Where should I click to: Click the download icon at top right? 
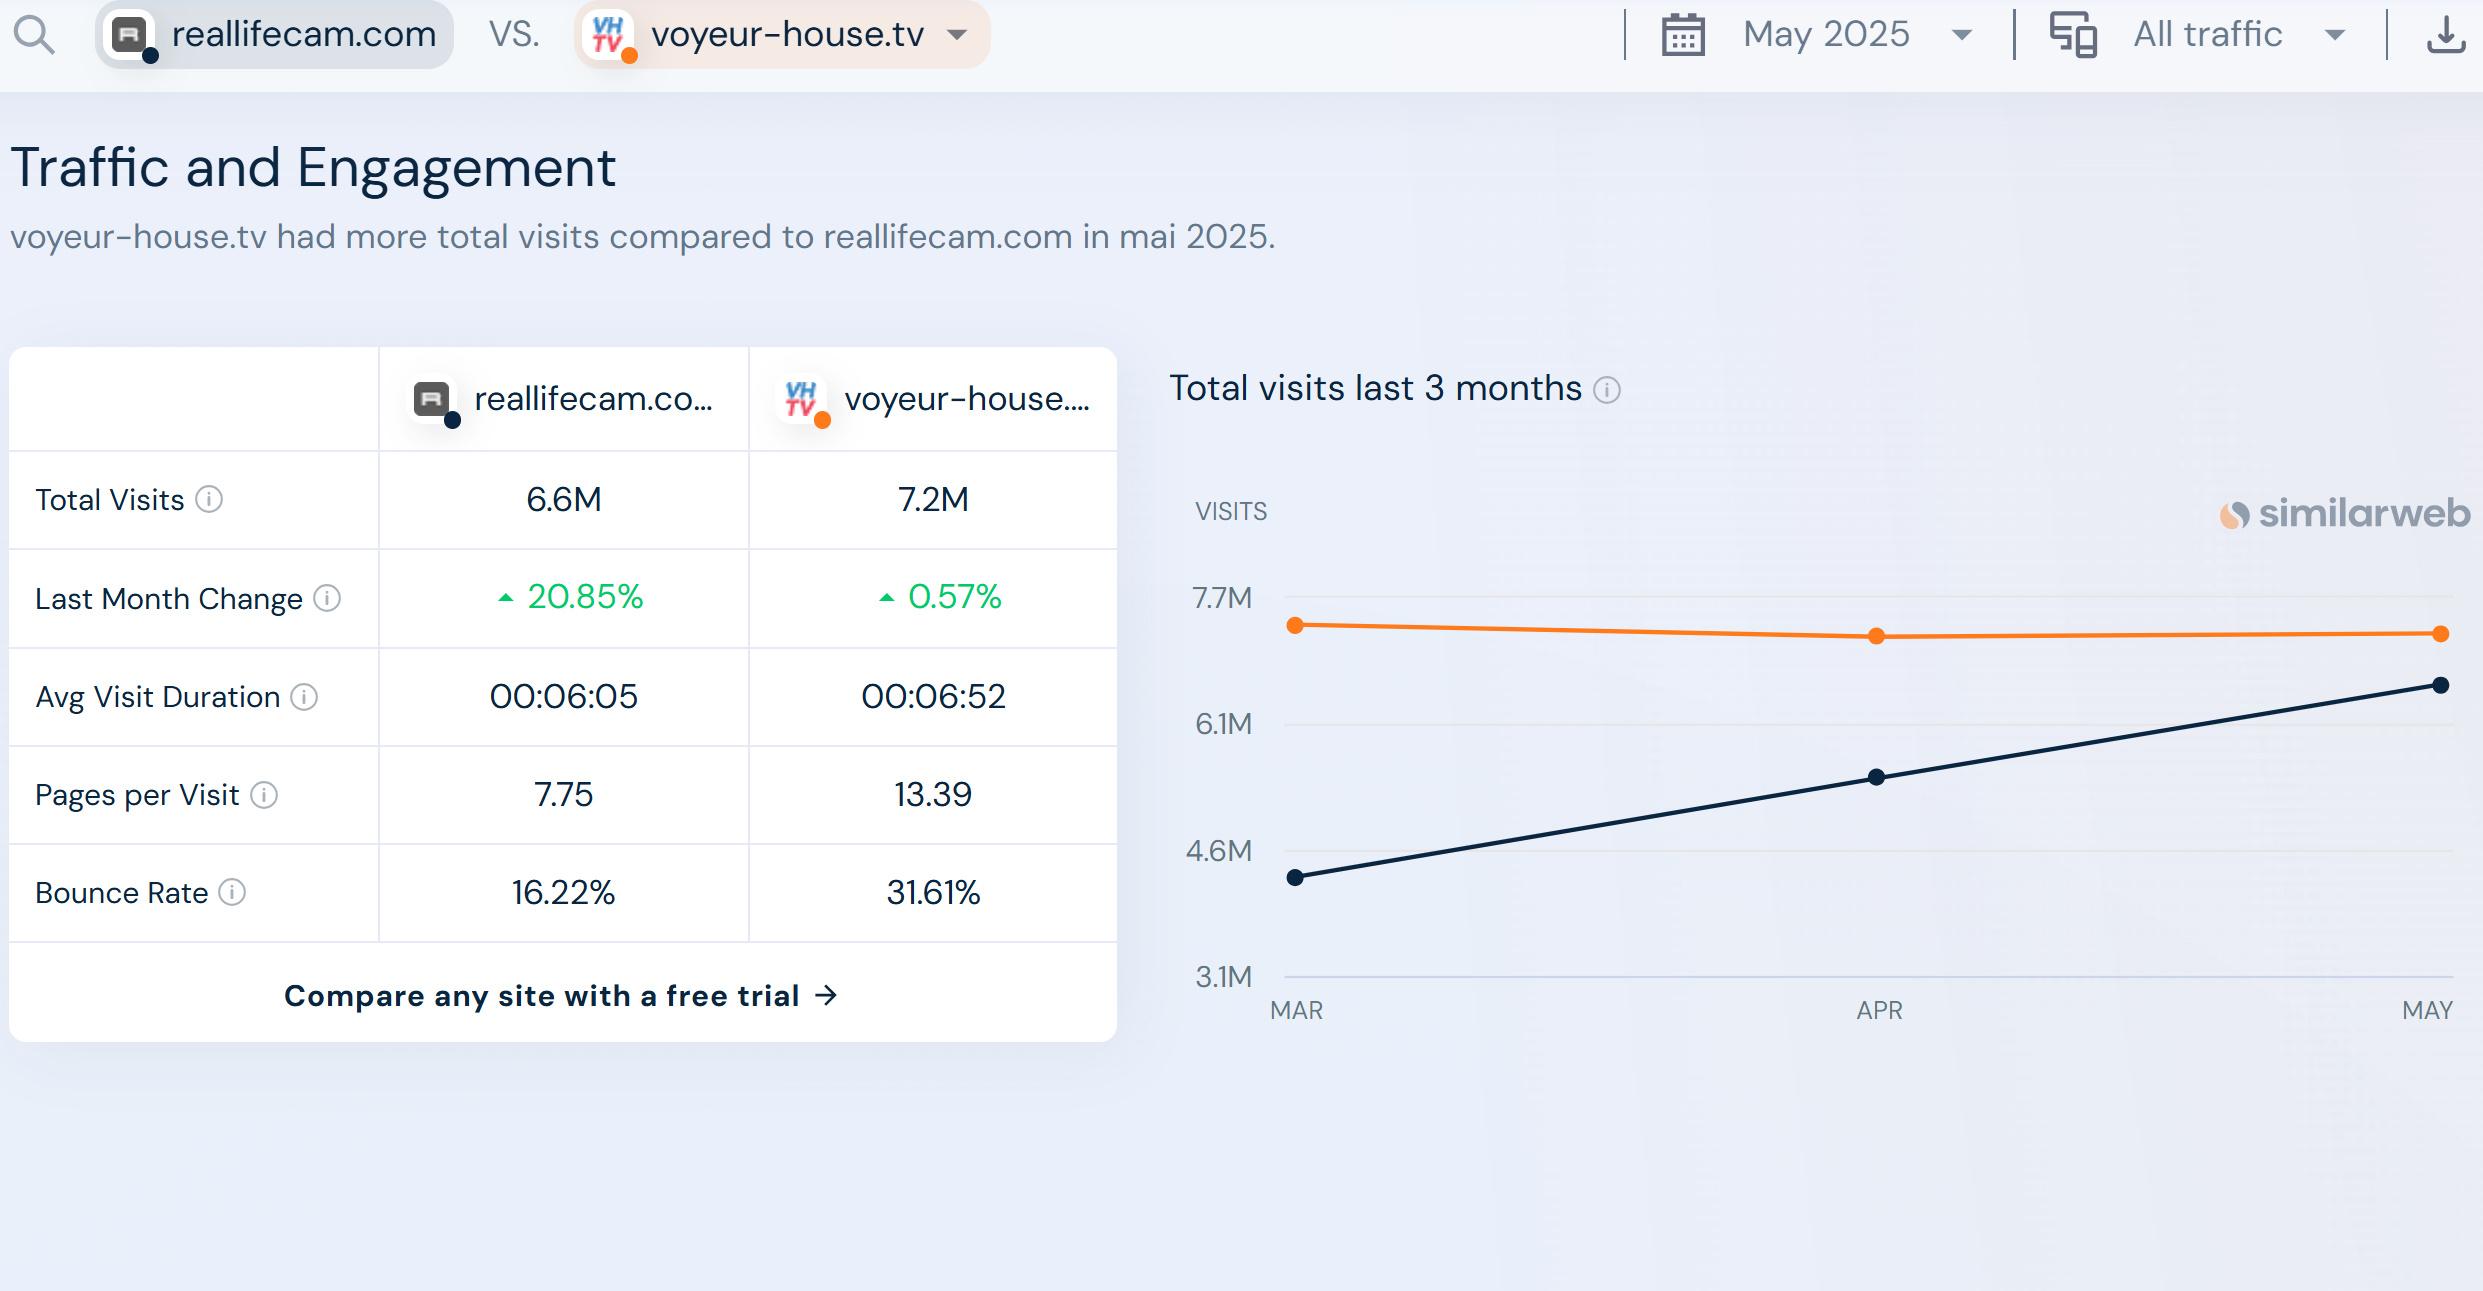[2445, 35]
